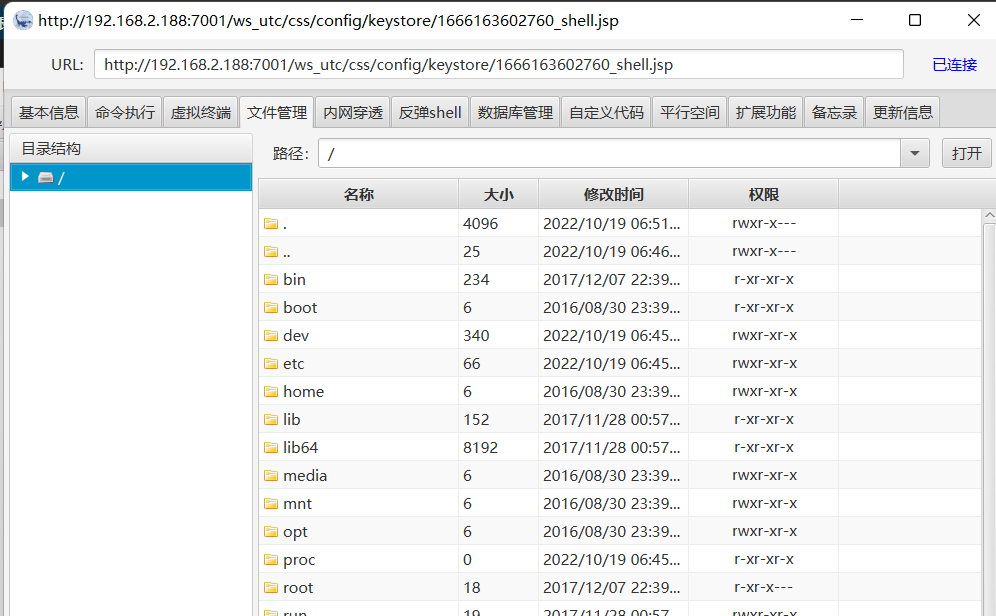The width and height of the screenshot is (996, 616).
Task: Click the size value 8192
Action: [x=480, y=447]
